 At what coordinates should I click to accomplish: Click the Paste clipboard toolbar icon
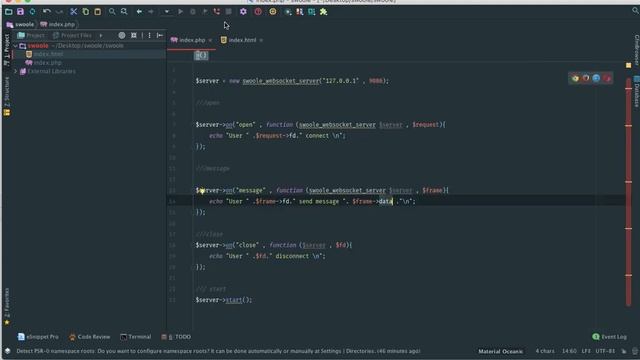pyautogui.click(x=98, y=12)
